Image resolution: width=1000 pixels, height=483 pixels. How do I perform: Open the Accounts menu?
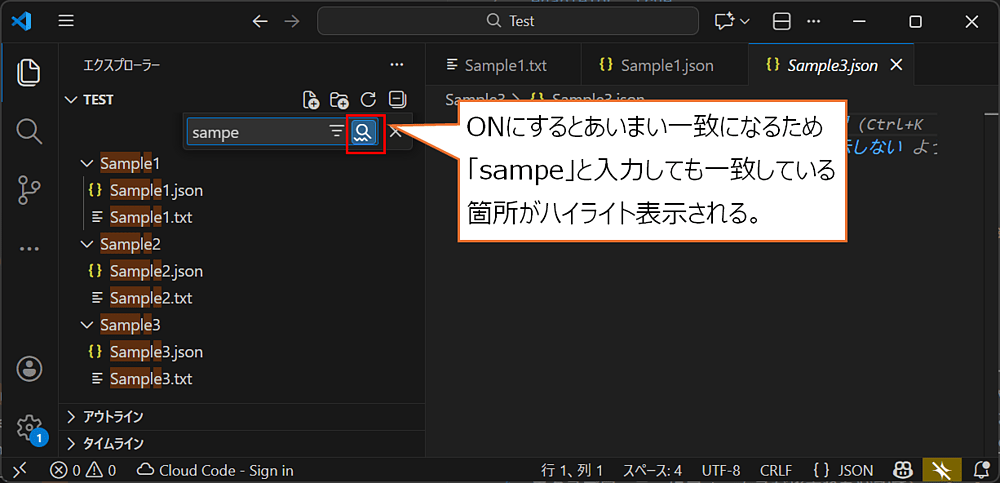tap(29, 369)
